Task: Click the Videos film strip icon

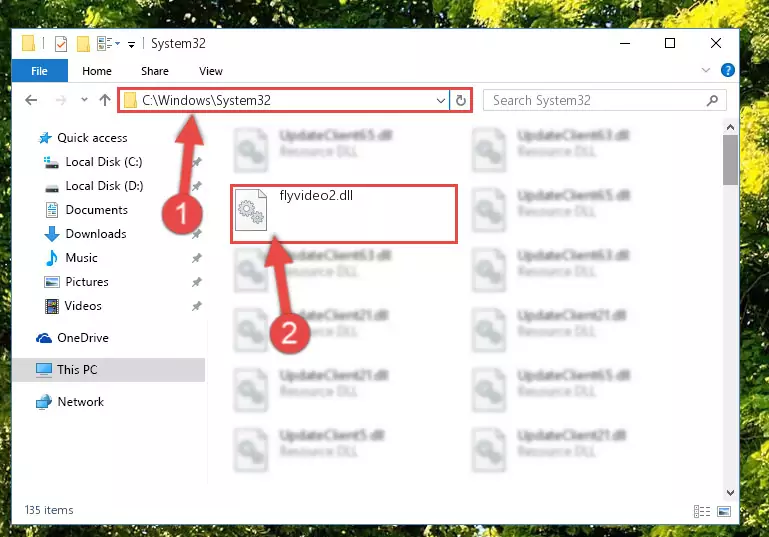Action: pos(52,306)
